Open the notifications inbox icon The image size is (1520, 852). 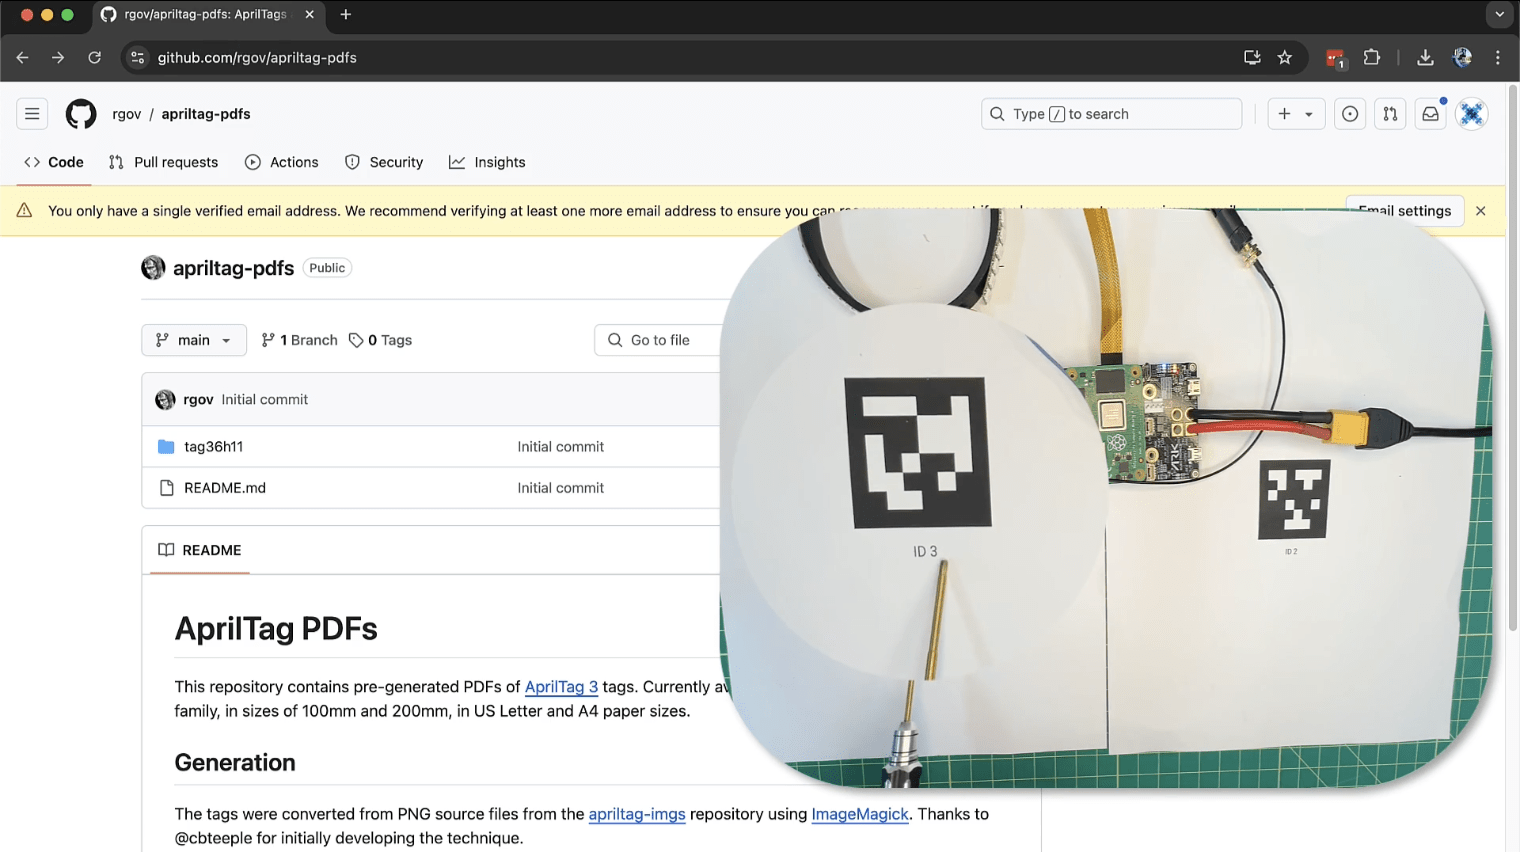tap(1431, 114)
